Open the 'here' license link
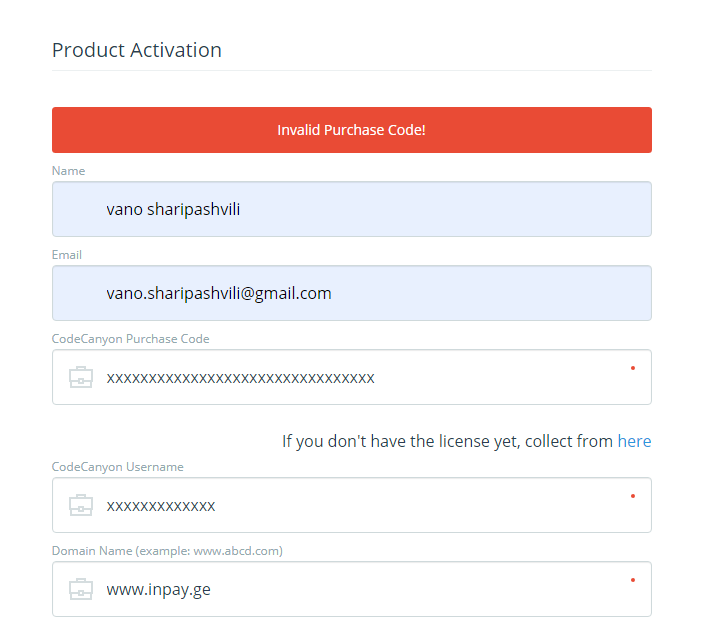Screen dimensions: 726x644 (634, 441)
